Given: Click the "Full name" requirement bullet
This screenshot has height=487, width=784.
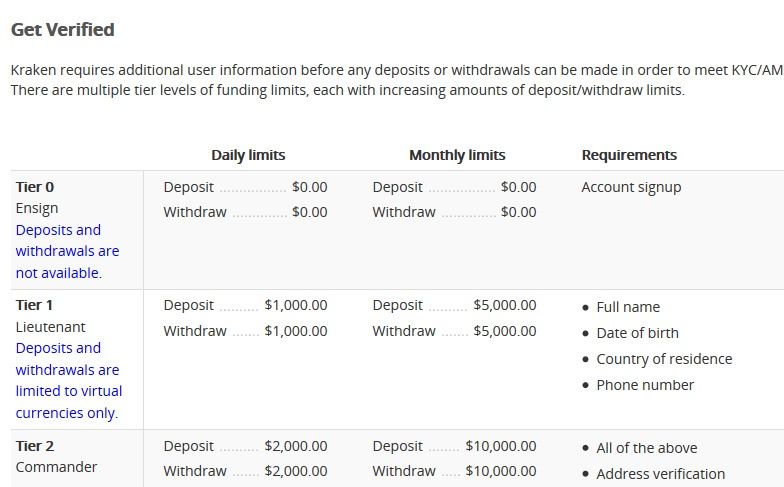Looking at the screenshot, I should tap(628, 307).
